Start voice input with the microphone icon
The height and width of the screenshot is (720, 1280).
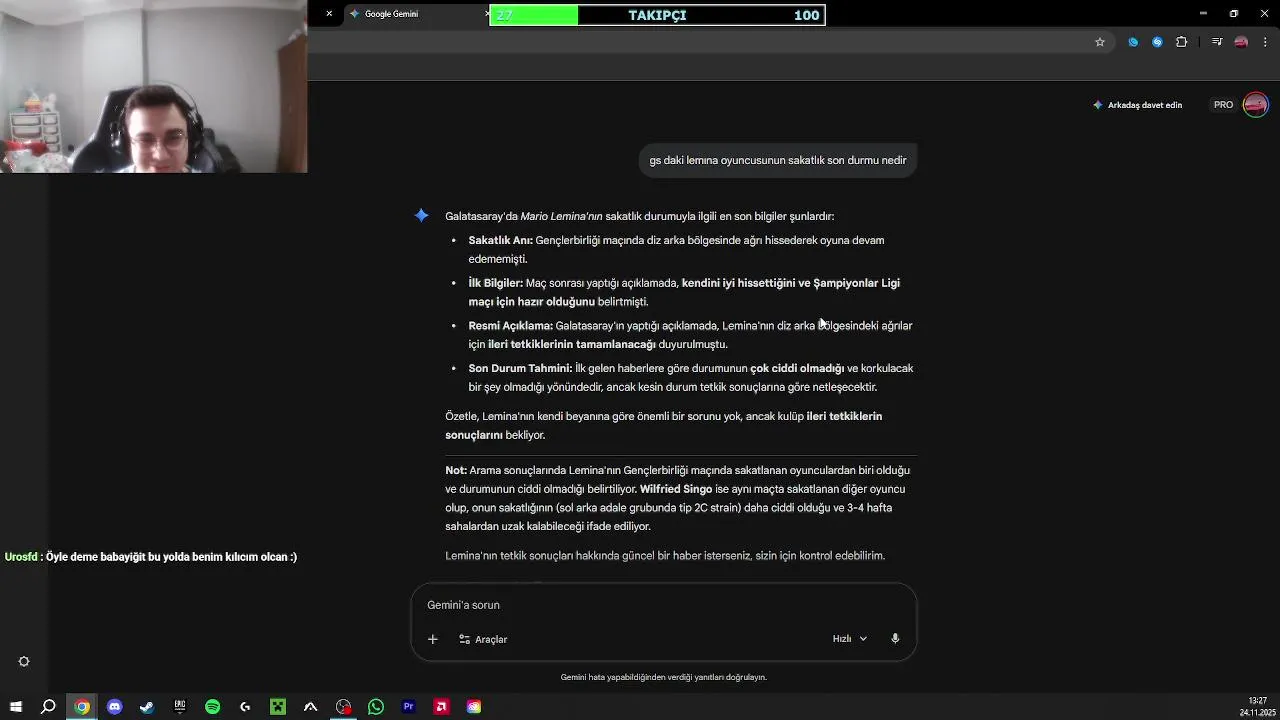coord(895,639)
